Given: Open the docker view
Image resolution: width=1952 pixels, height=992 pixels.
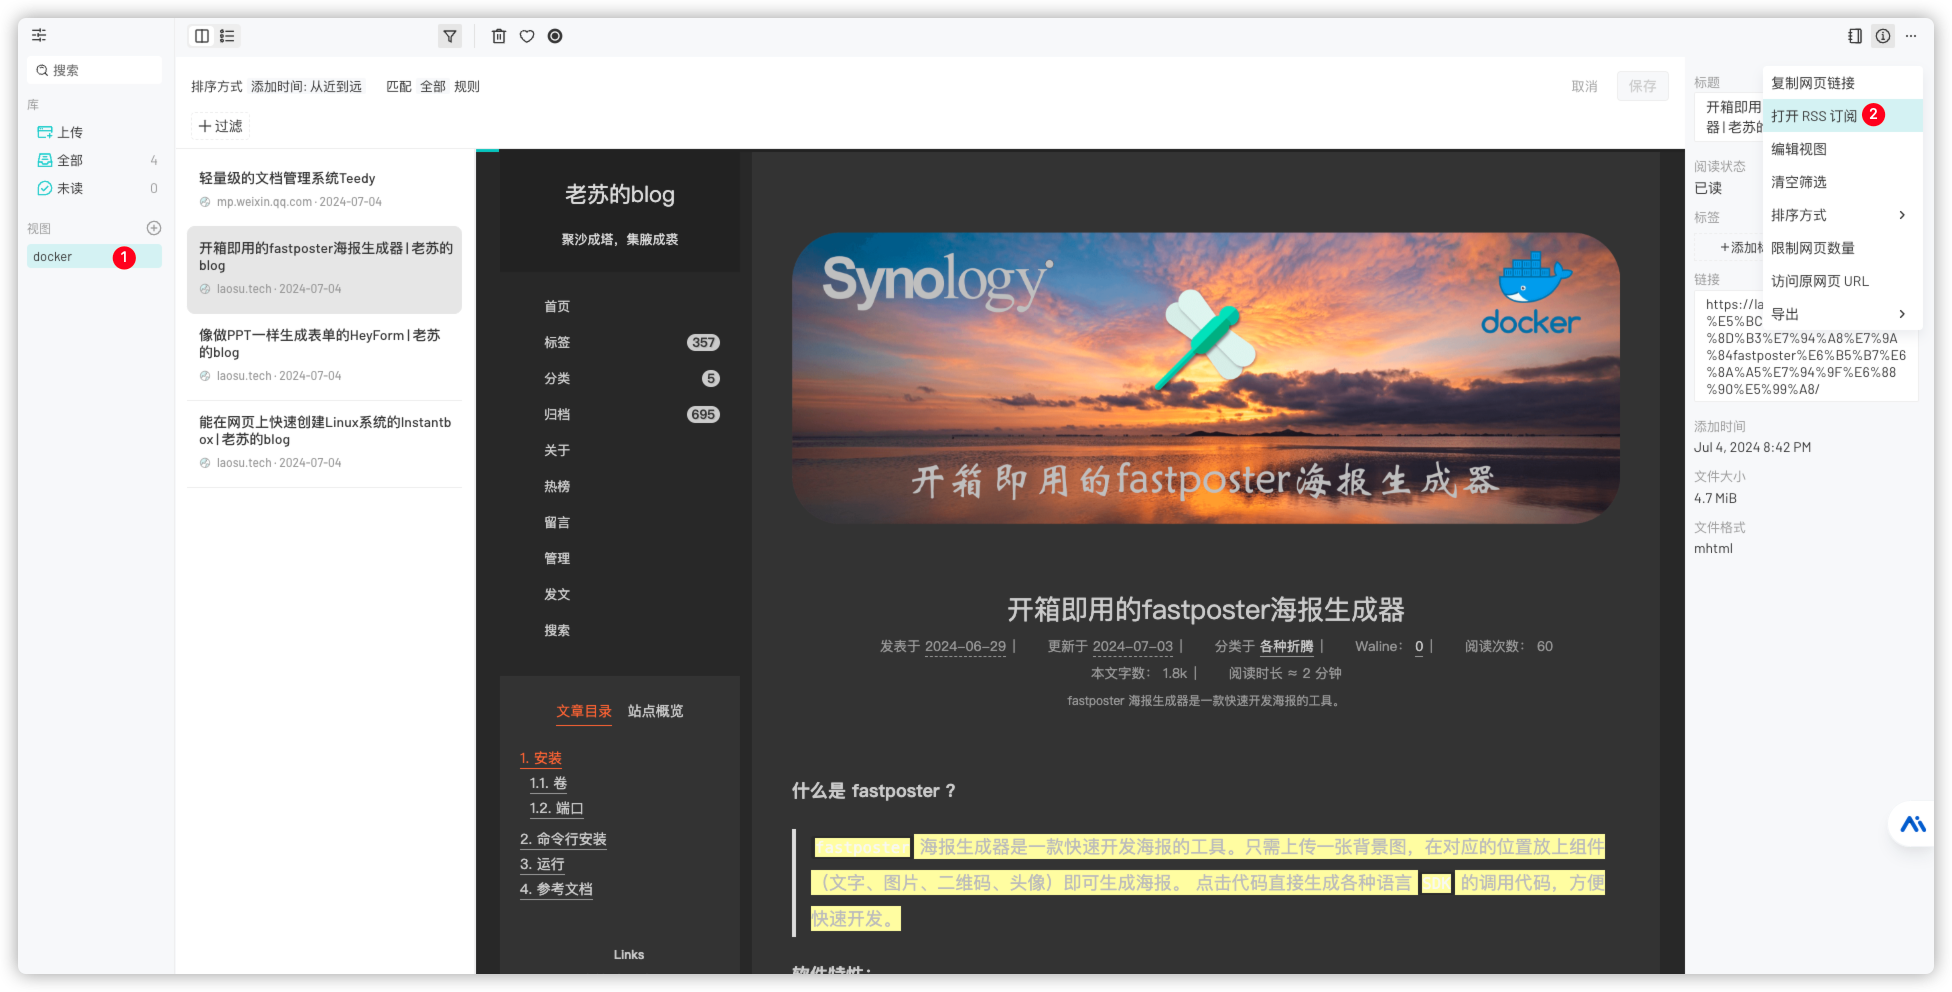Looking at the screenshot, I should pyautogui.click(x=95, y=257).
